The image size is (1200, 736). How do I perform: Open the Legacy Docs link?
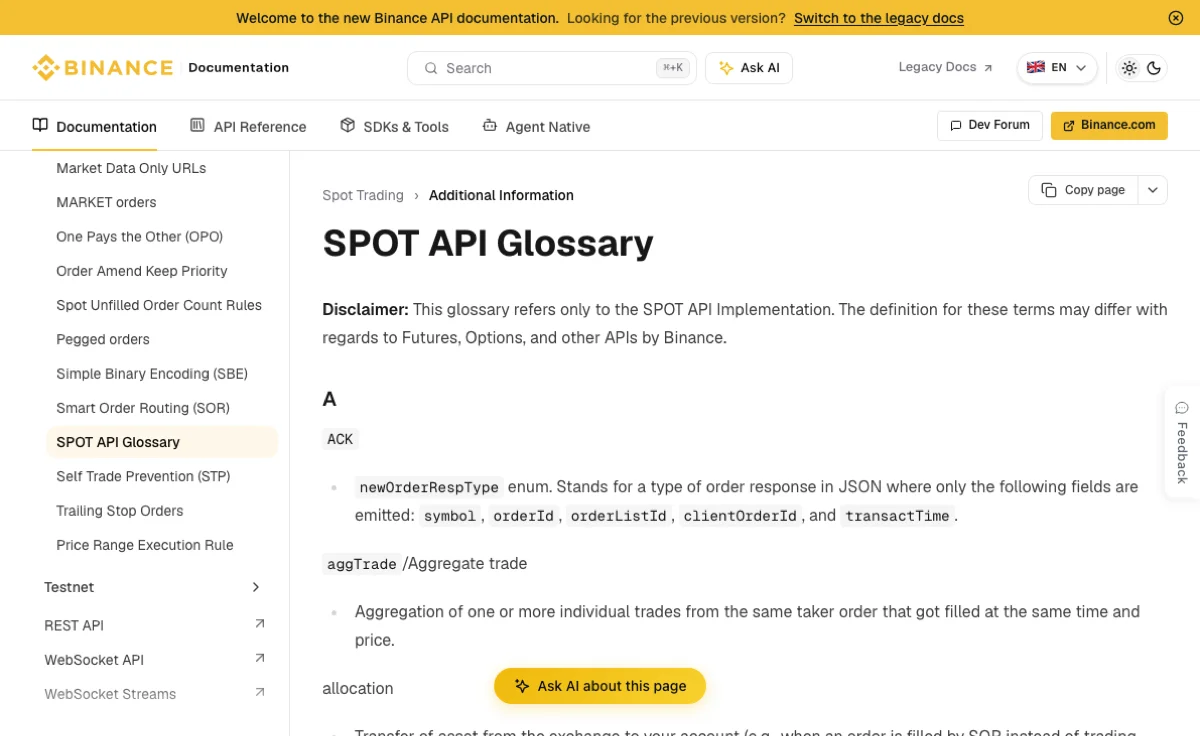pyautogui.click(x=945, y=67)
